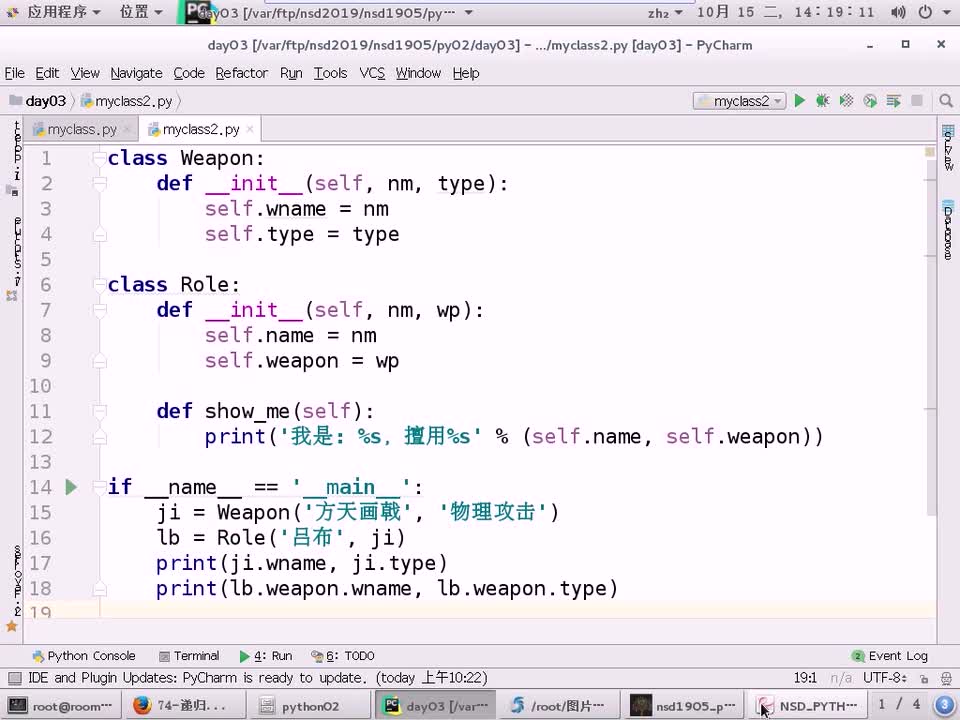The width and height of the screenshot is (960, 720).
Task: Click the 19:1 cursor position indicator
Action: point(805,678)
